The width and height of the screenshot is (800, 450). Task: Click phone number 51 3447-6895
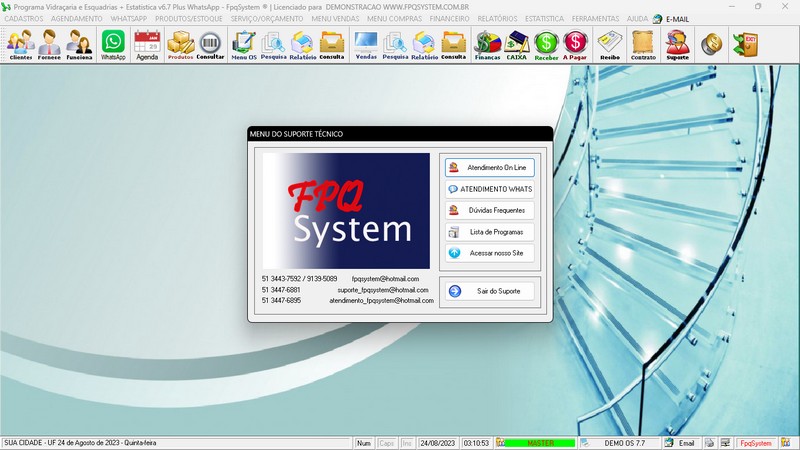point(281,301)
